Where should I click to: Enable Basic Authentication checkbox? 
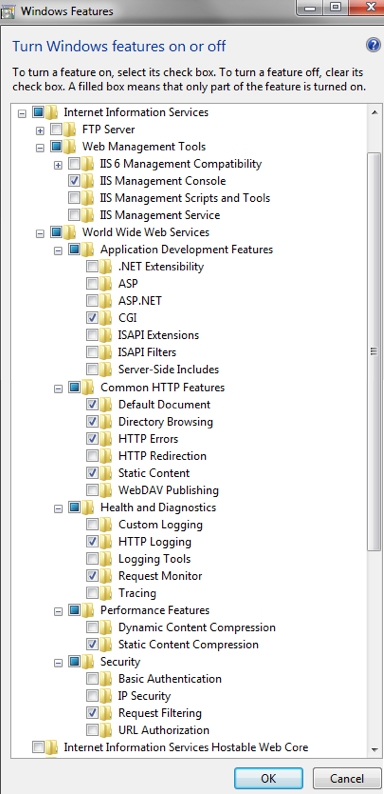point(93,679)
